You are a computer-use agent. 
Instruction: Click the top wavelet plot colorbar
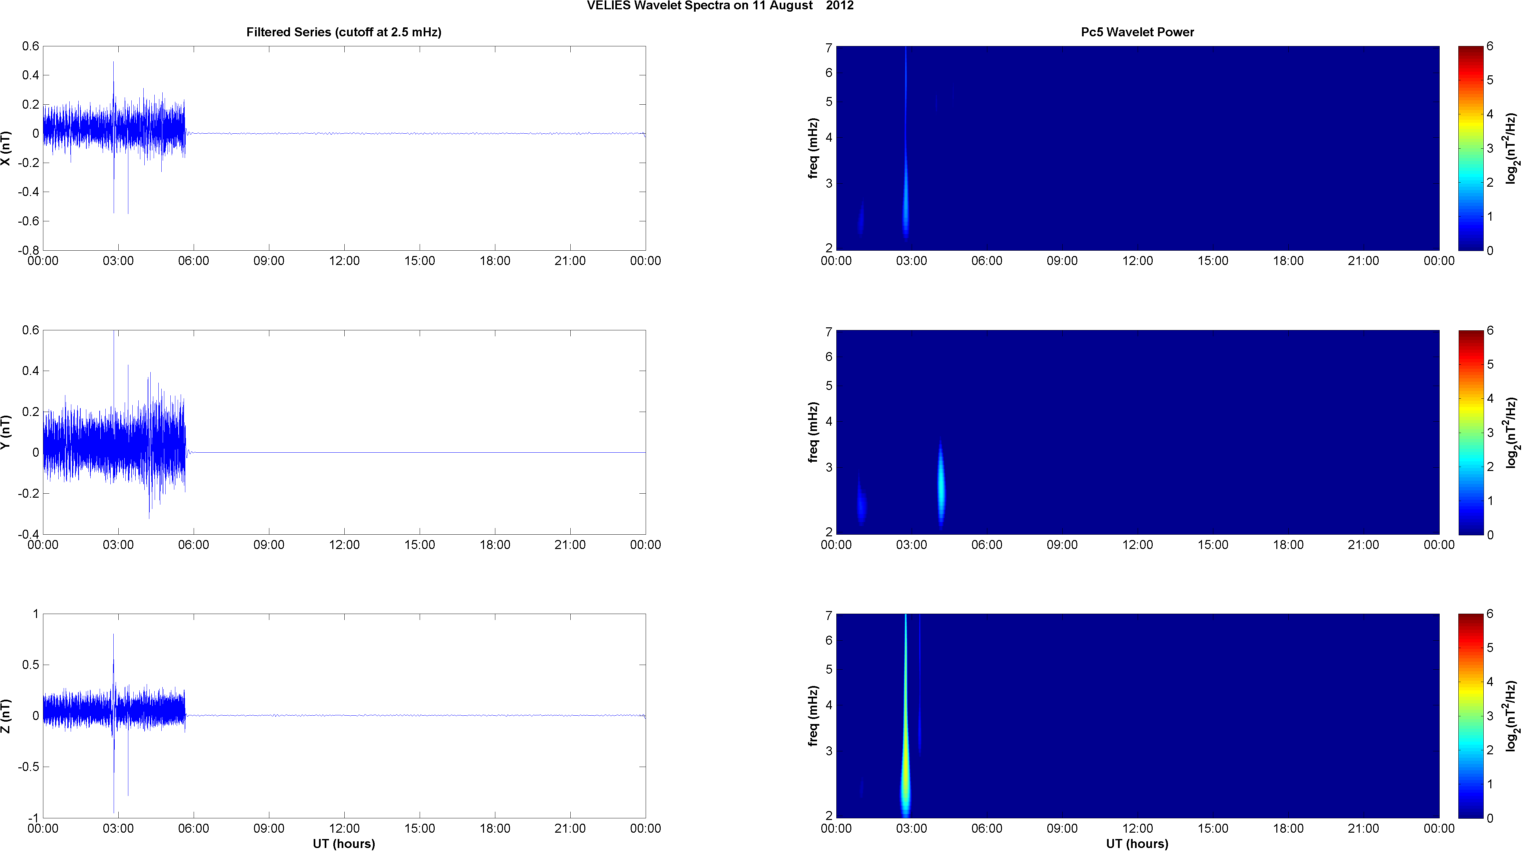pos(1470,148)
